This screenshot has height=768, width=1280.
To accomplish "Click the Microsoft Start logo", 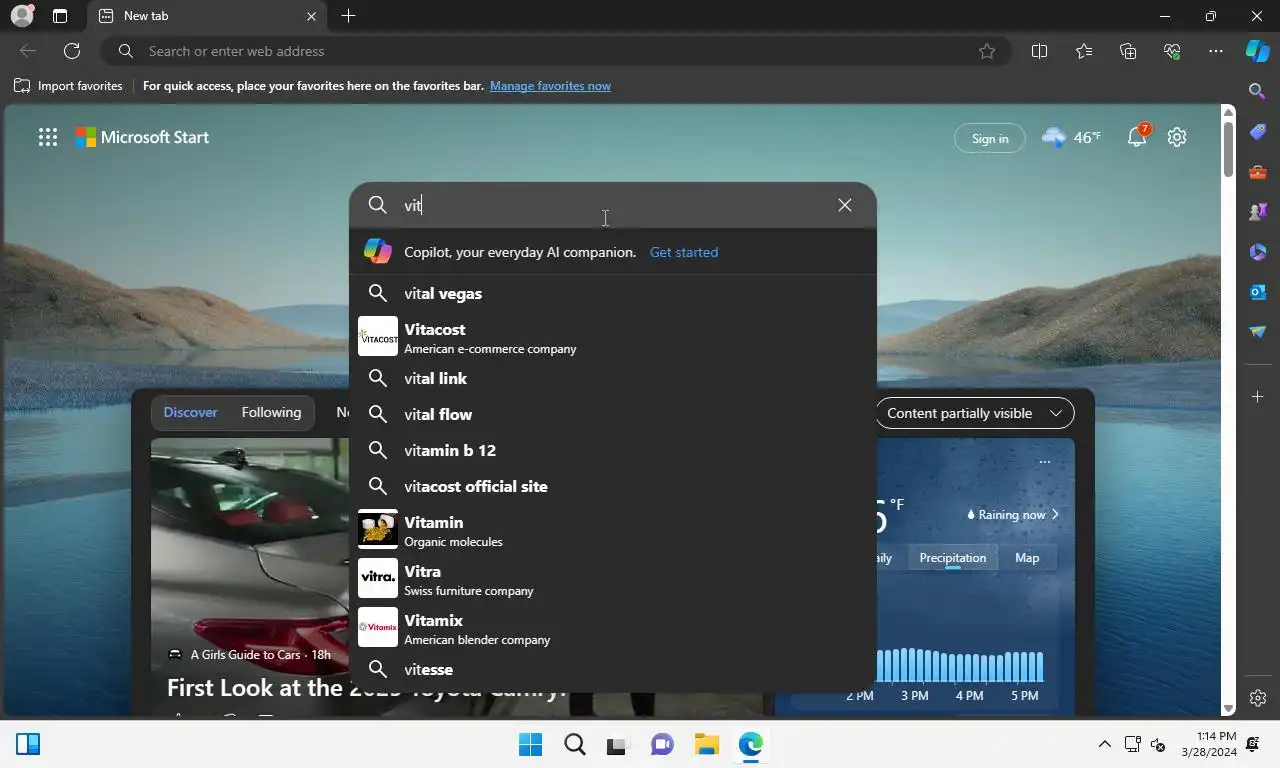I will 143,137.
